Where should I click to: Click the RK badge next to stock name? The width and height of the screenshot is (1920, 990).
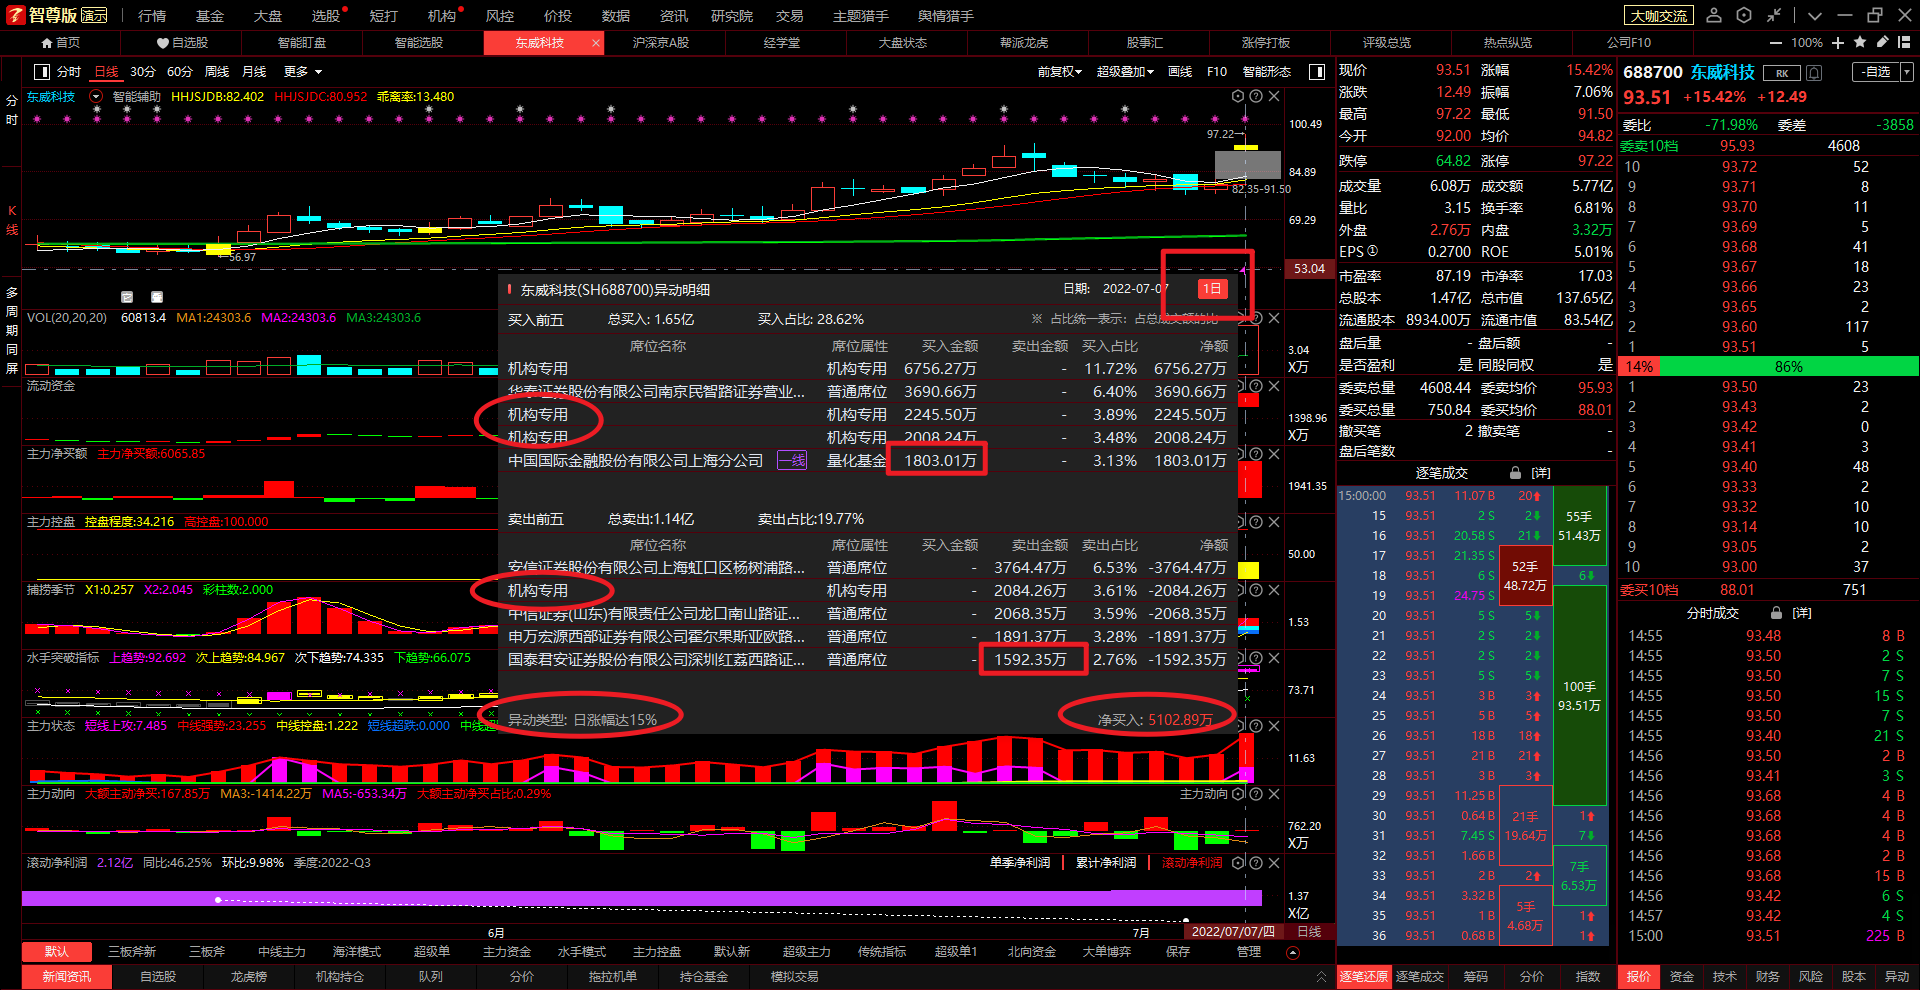pos(1782,73)
